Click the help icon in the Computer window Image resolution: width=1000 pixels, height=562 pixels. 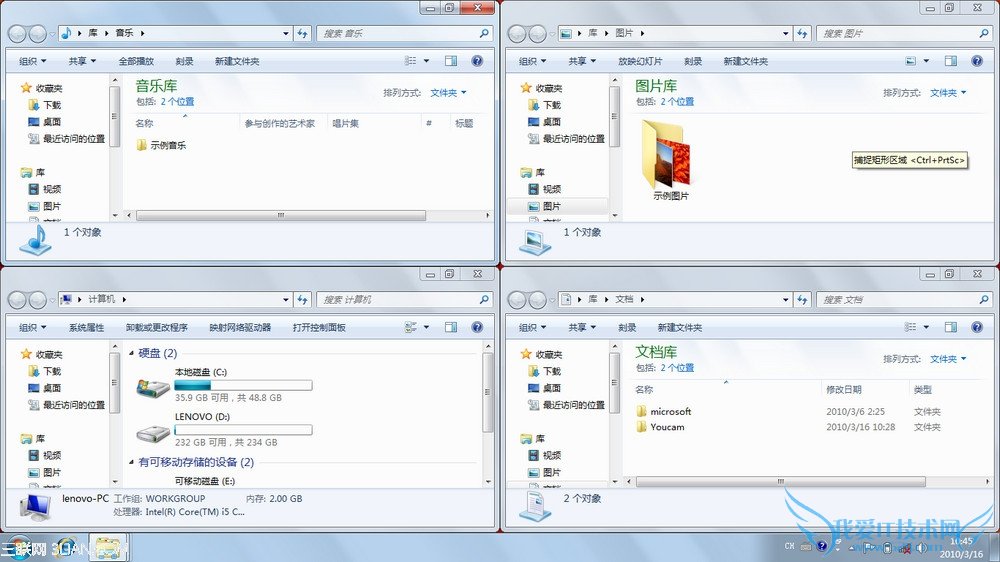[477, 327]
